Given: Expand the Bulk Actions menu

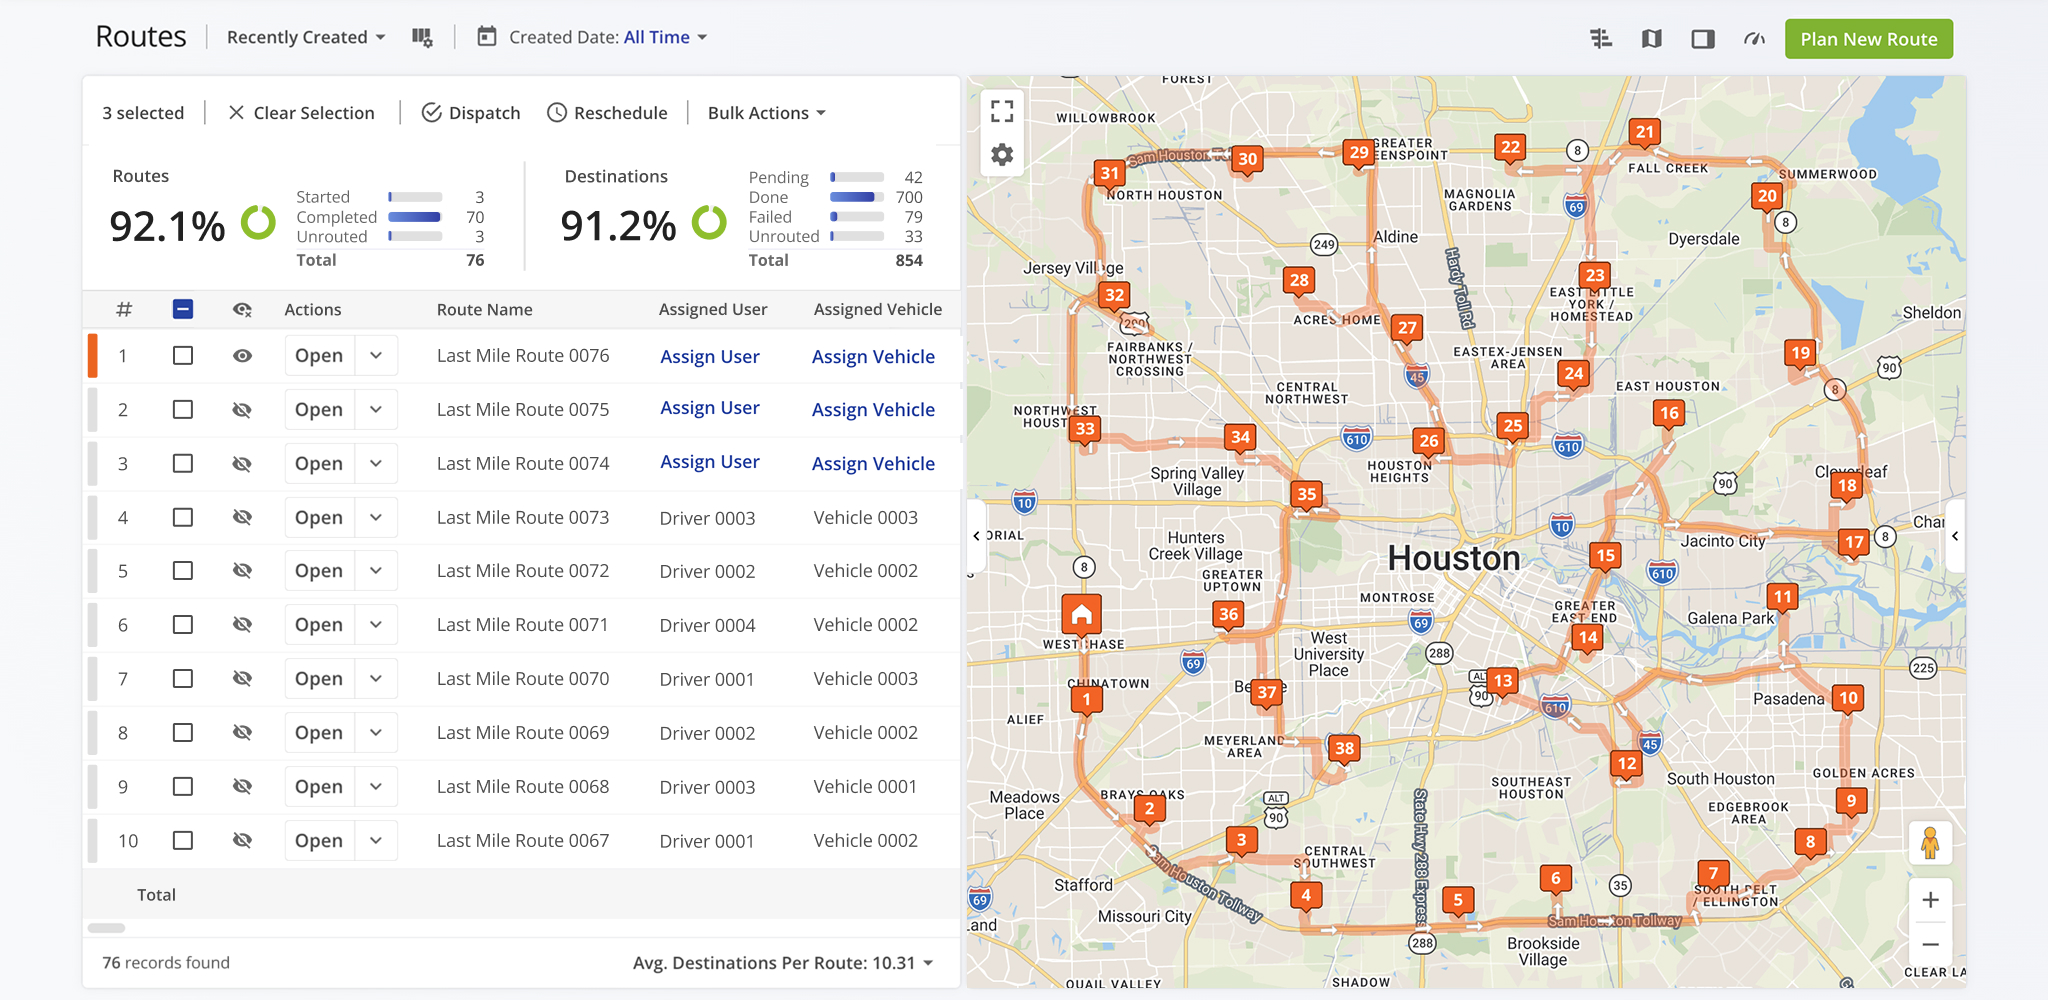Looking at the screenshot, I should click(x=765, y=112).
